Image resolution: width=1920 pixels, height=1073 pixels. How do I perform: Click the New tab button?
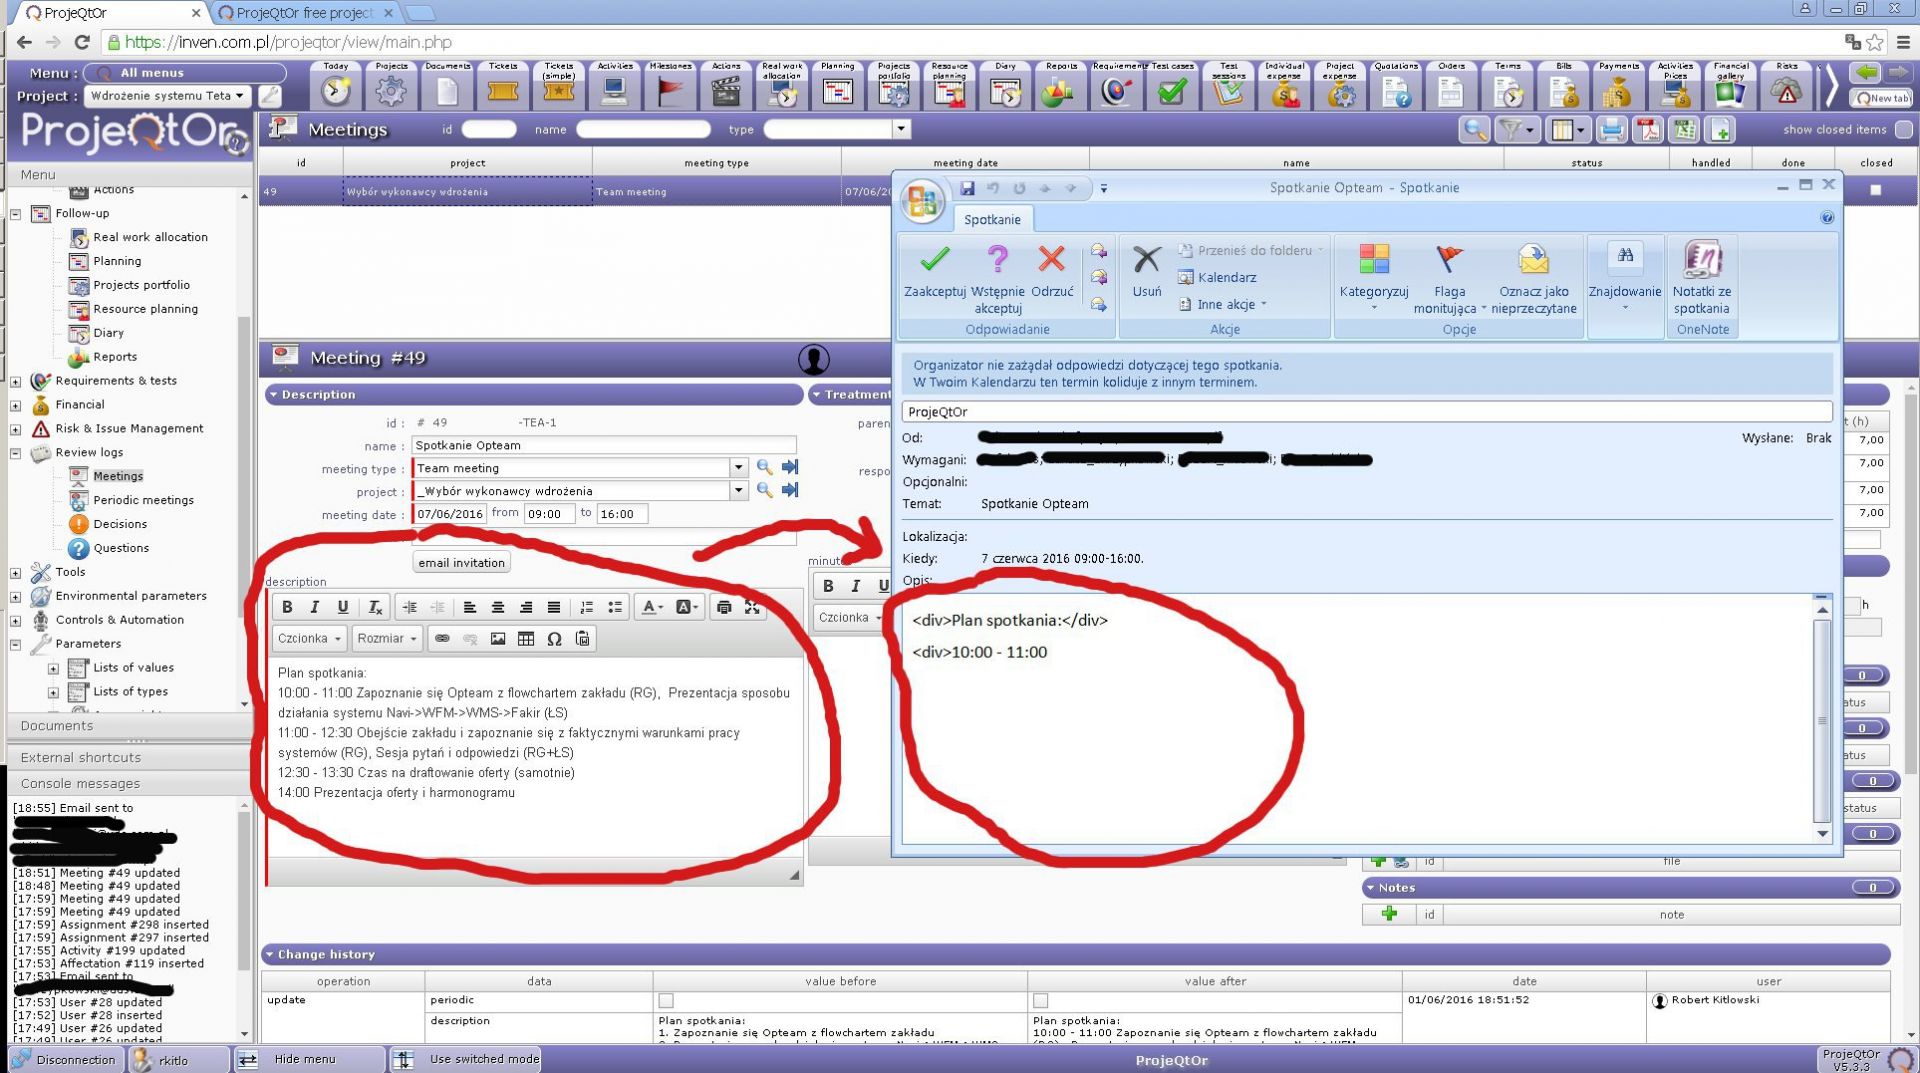pyautogui.click(x=1881, y=98)
